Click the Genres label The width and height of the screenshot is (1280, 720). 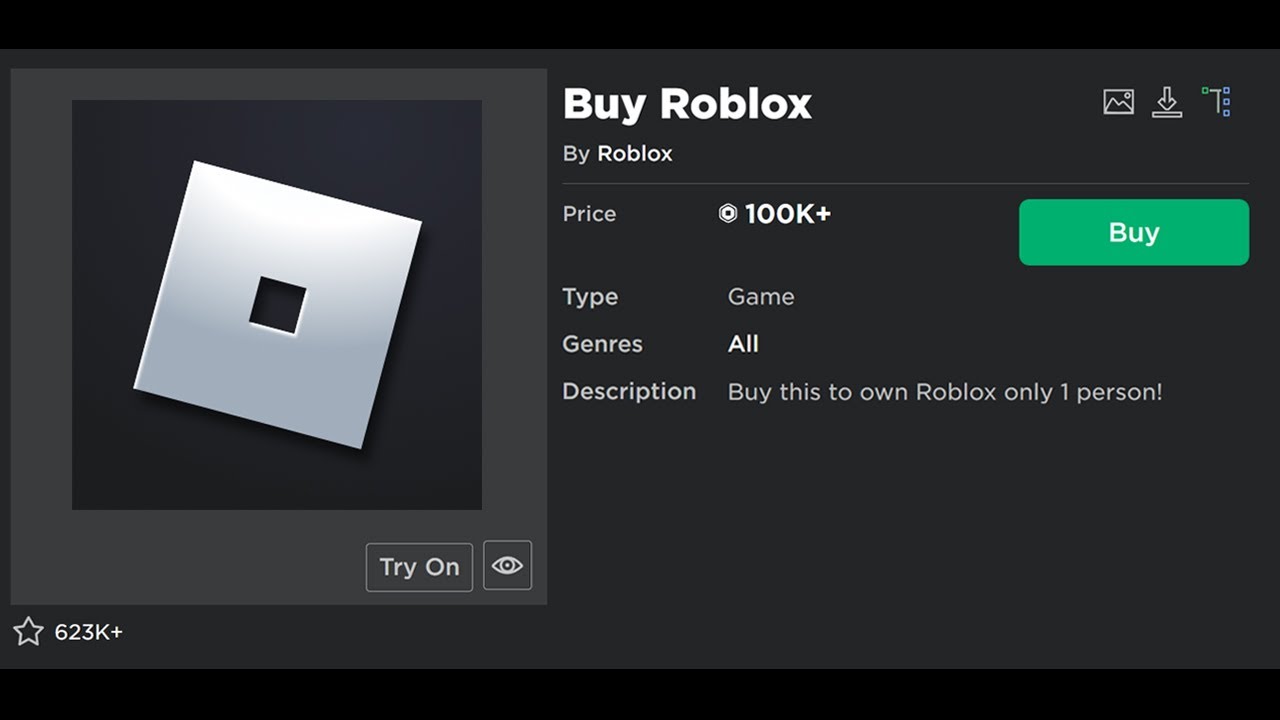tap(603, 344)
